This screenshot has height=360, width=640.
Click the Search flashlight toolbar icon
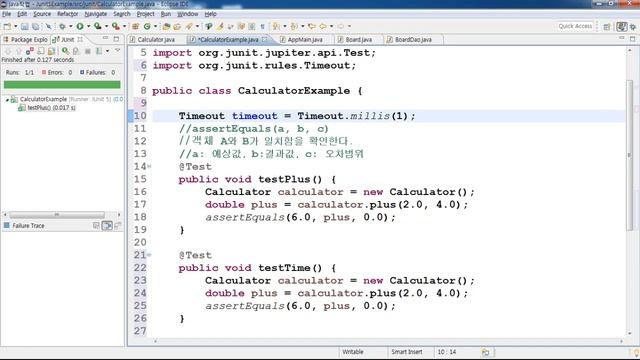pos(189,27)
